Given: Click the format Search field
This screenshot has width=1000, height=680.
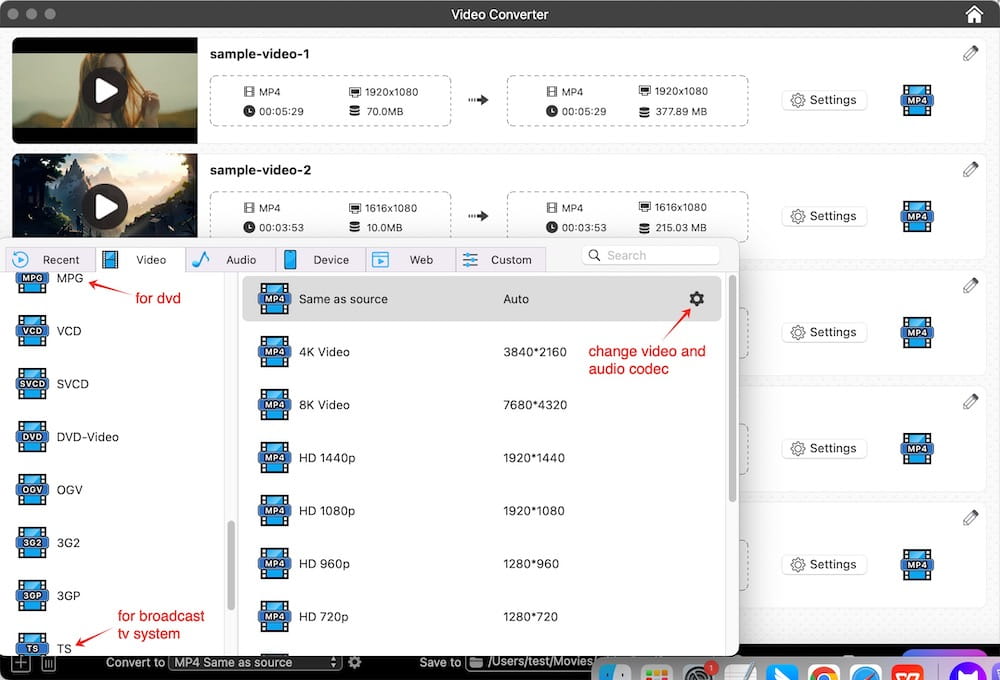Looking at the screenshot, I should tap(652, 255).
